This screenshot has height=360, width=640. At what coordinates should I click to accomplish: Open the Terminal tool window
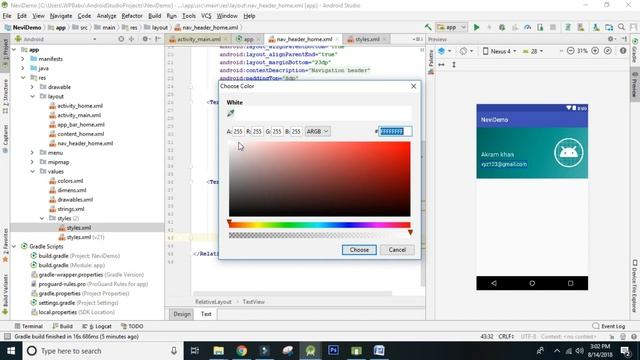click(x=29, y=326)
